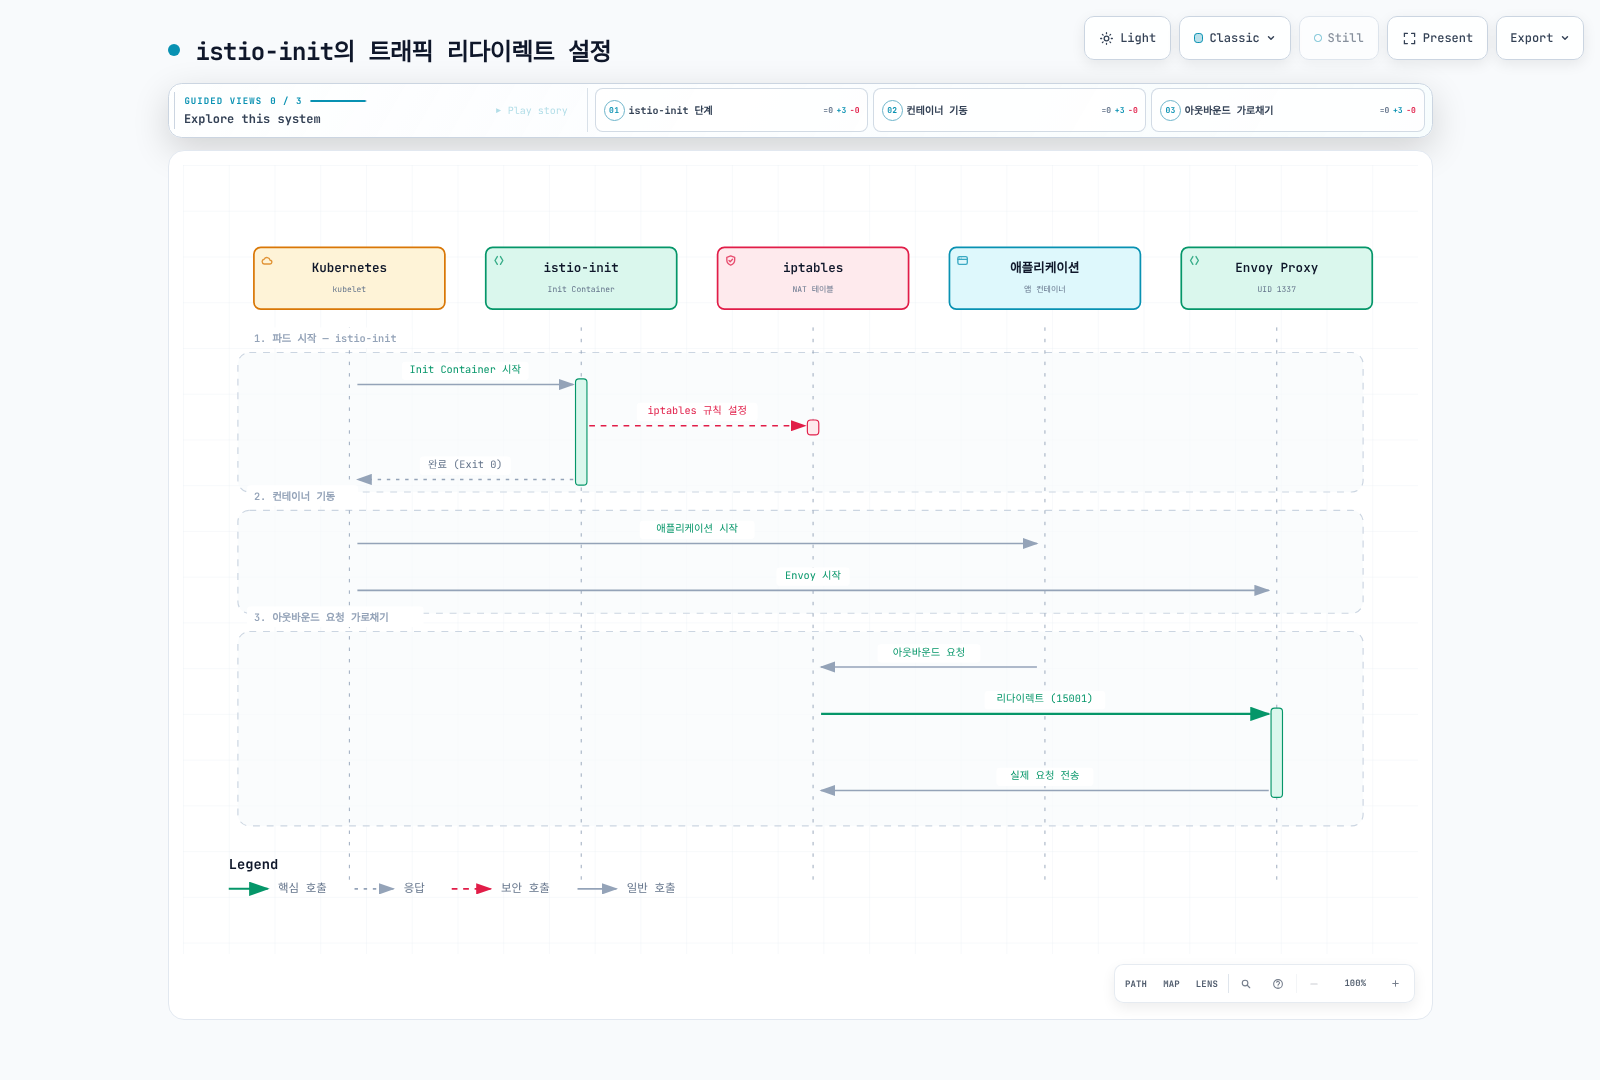
Task: Switch to LENS mode
Action: 1207,984
